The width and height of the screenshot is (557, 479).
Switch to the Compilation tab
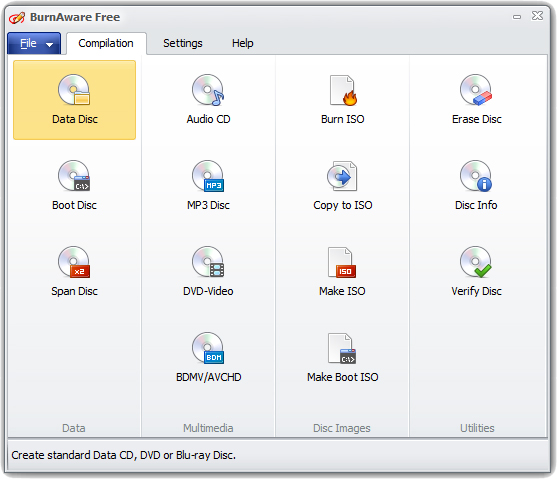(x=106, y=43)
